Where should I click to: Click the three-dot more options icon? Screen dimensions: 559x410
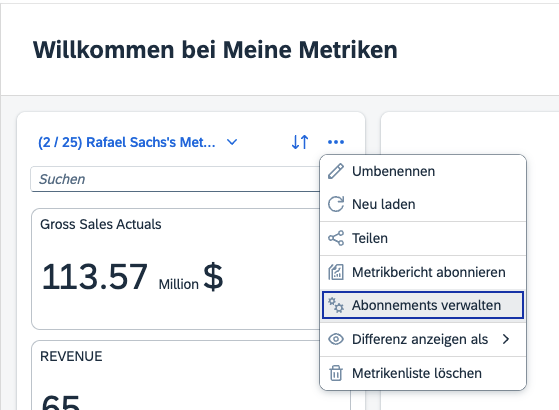click(336, 142)
